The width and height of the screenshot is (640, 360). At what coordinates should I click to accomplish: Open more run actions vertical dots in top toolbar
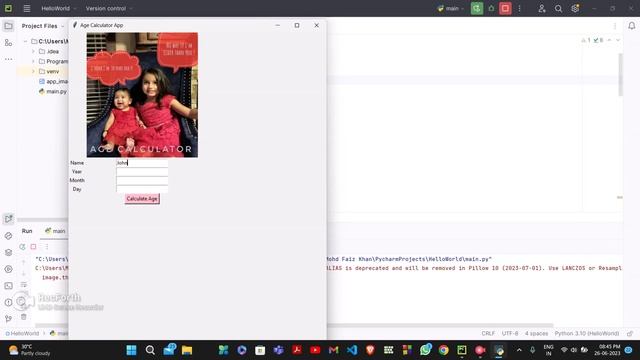click(x=520, y=8)
